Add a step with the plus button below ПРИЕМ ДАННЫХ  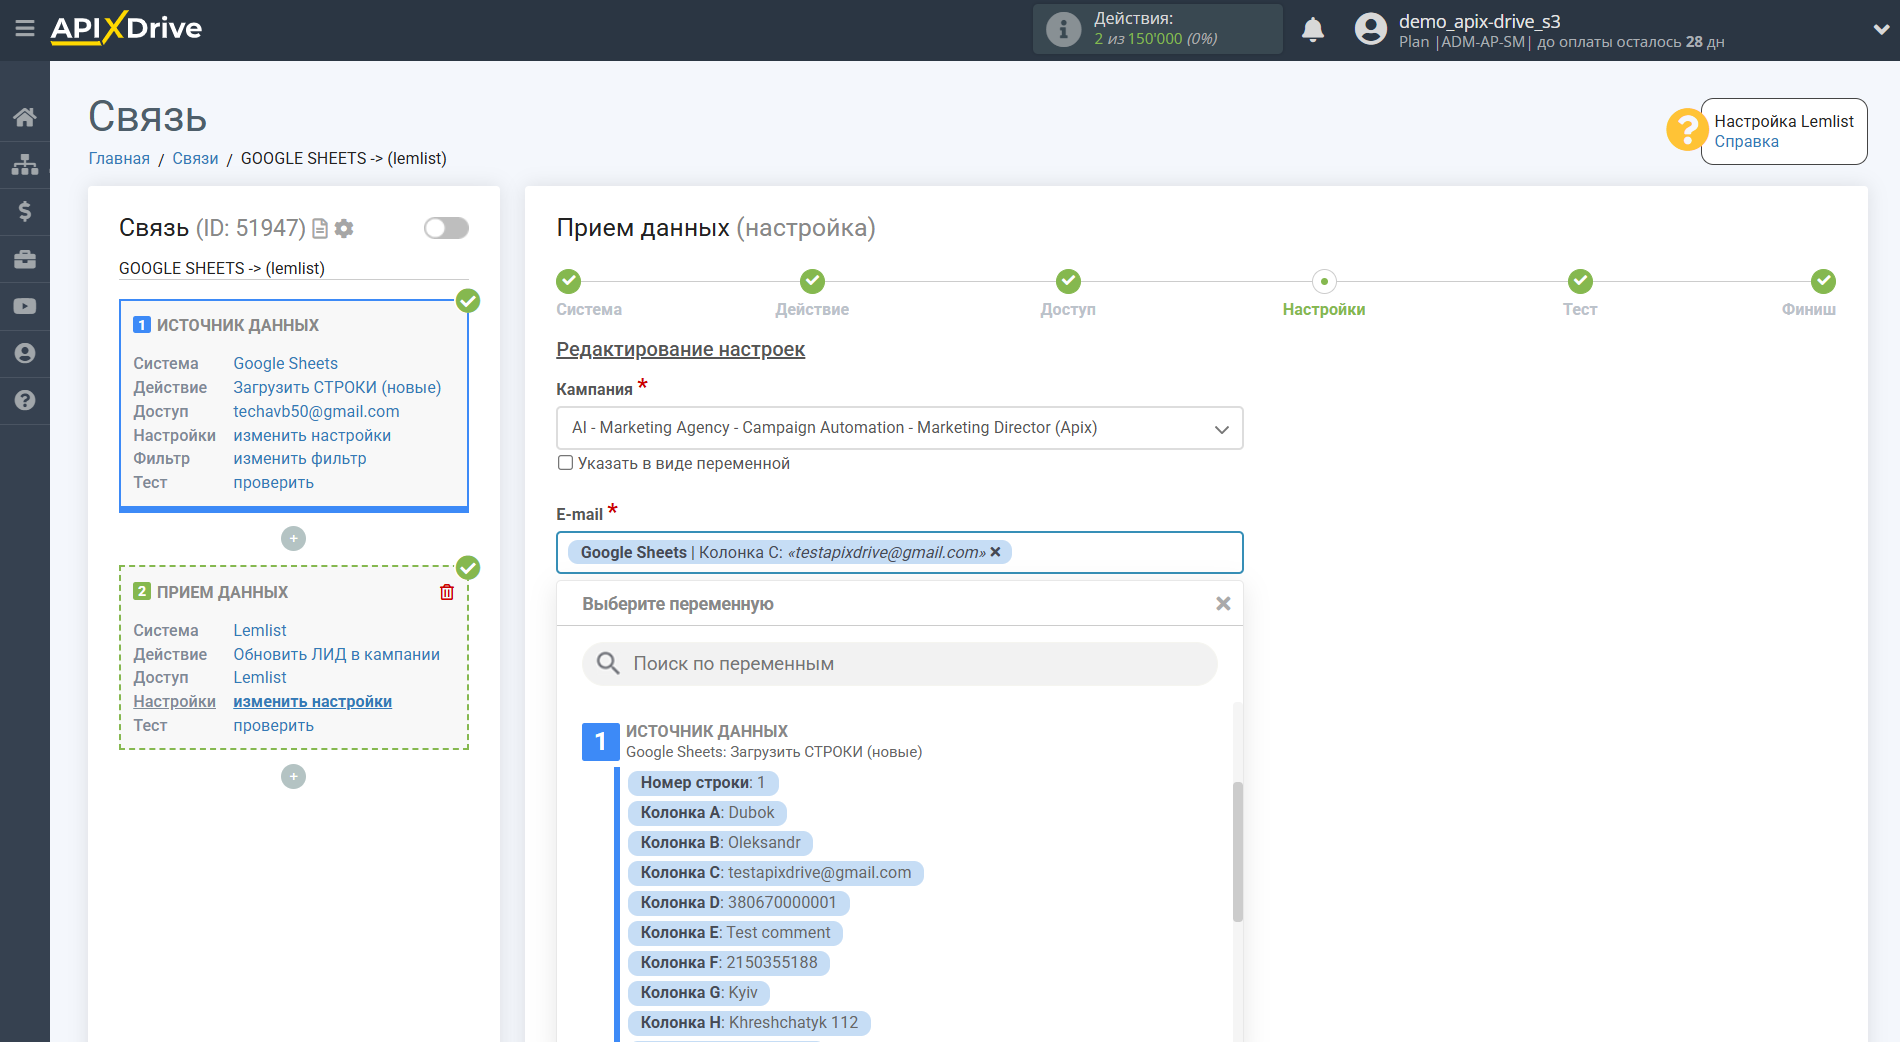[293, 776]
